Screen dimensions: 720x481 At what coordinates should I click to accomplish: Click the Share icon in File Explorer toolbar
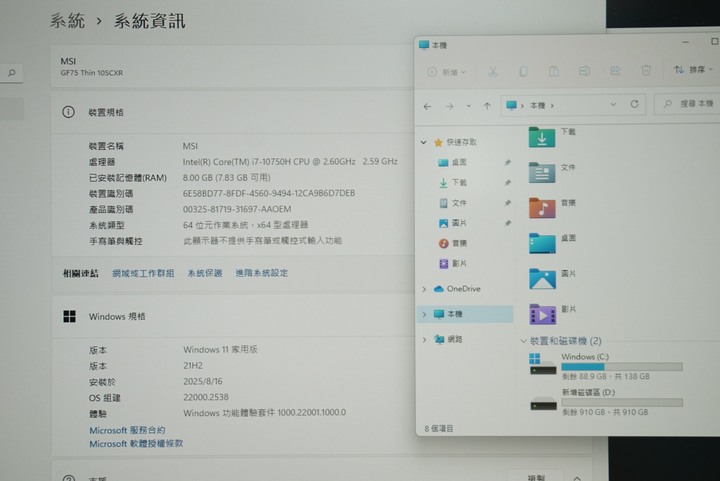[615, 70]
